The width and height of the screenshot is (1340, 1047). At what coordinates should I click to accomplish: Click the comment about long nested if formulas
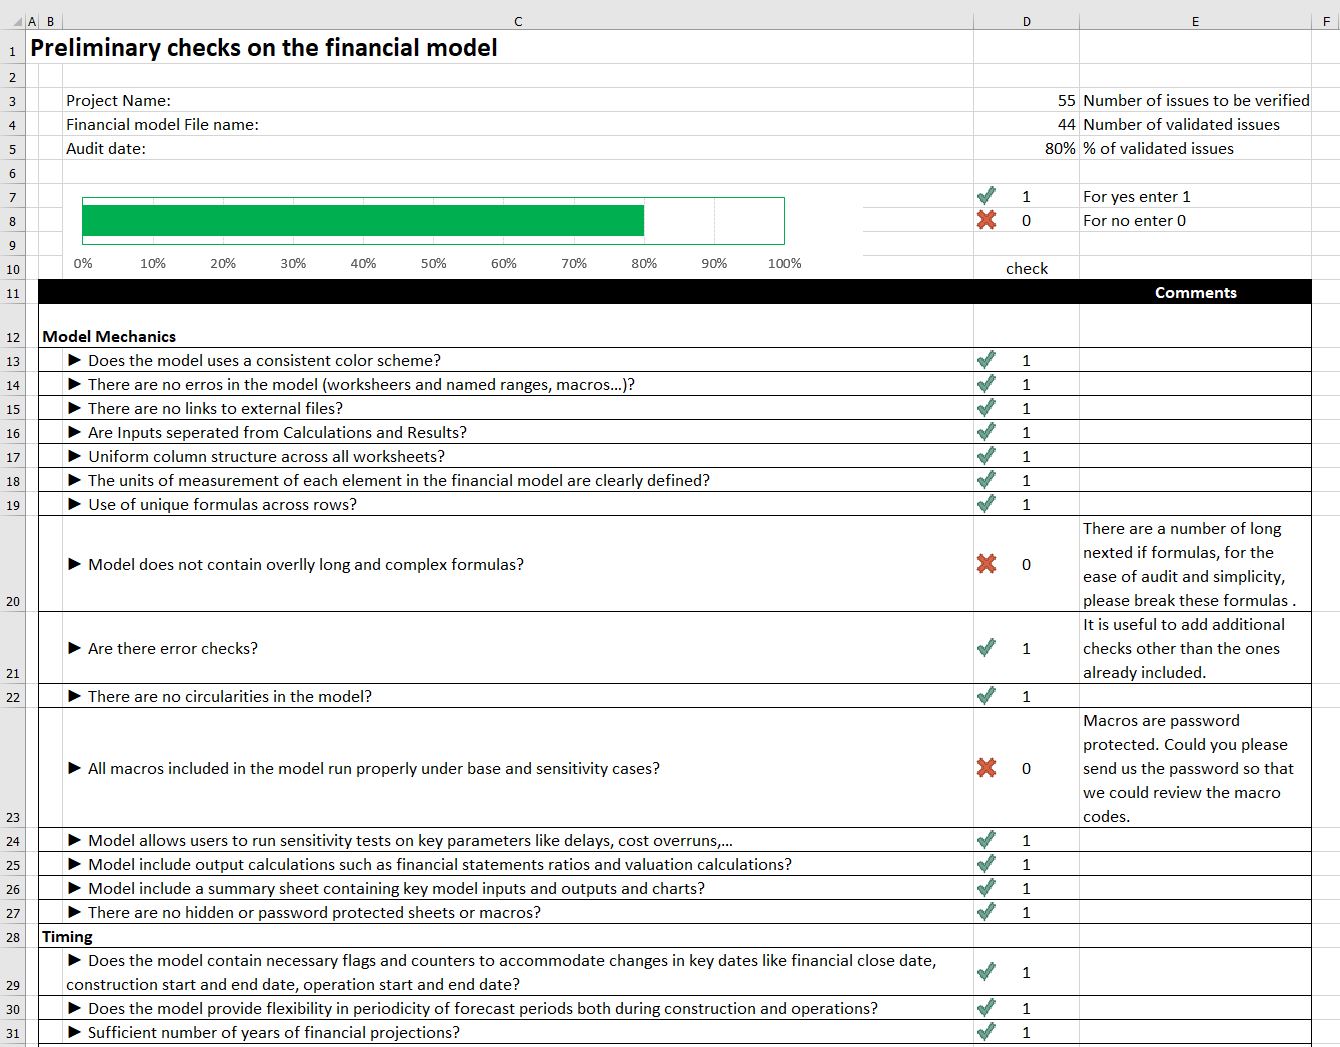[x=1195, y=564]
